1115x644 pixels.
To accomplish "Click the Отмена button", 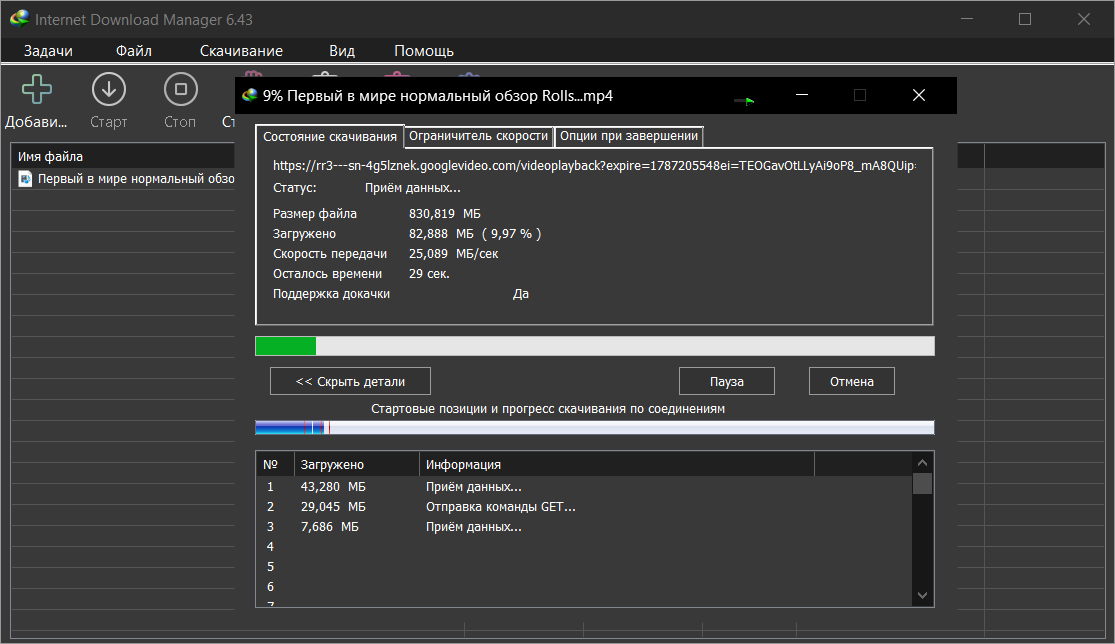I will click(852, 381).
